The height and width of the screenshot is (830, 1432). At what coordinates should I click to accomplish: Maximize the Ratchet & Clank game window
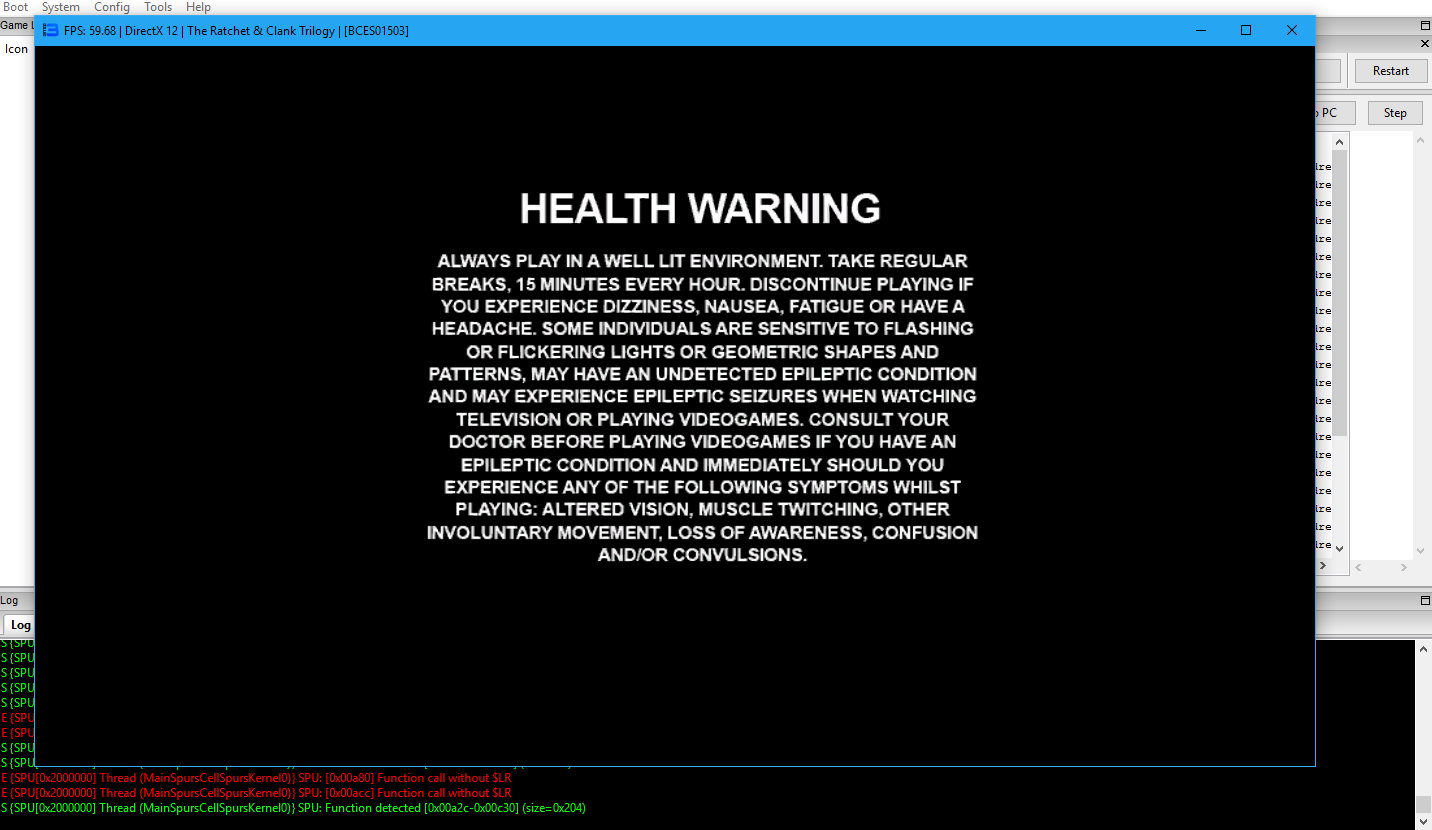pos(1246,31)
